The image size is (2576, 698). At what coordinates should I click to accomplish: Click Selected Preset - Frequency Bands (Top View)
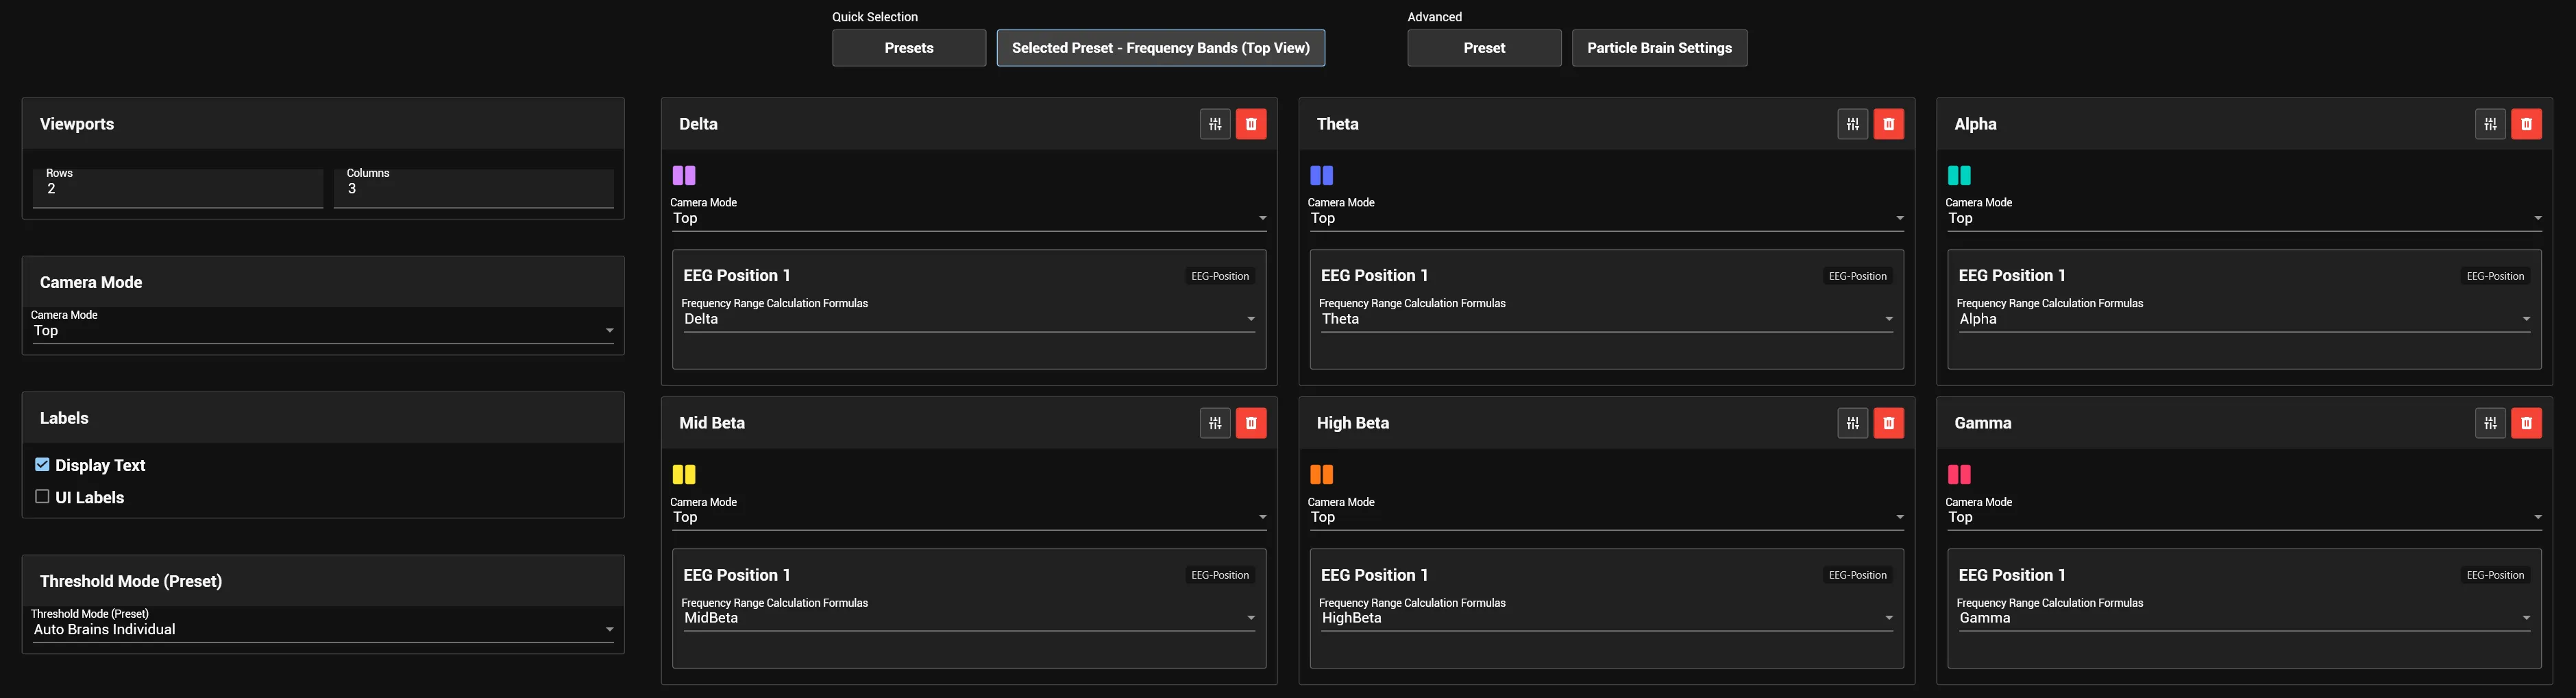coord(1161,48)
